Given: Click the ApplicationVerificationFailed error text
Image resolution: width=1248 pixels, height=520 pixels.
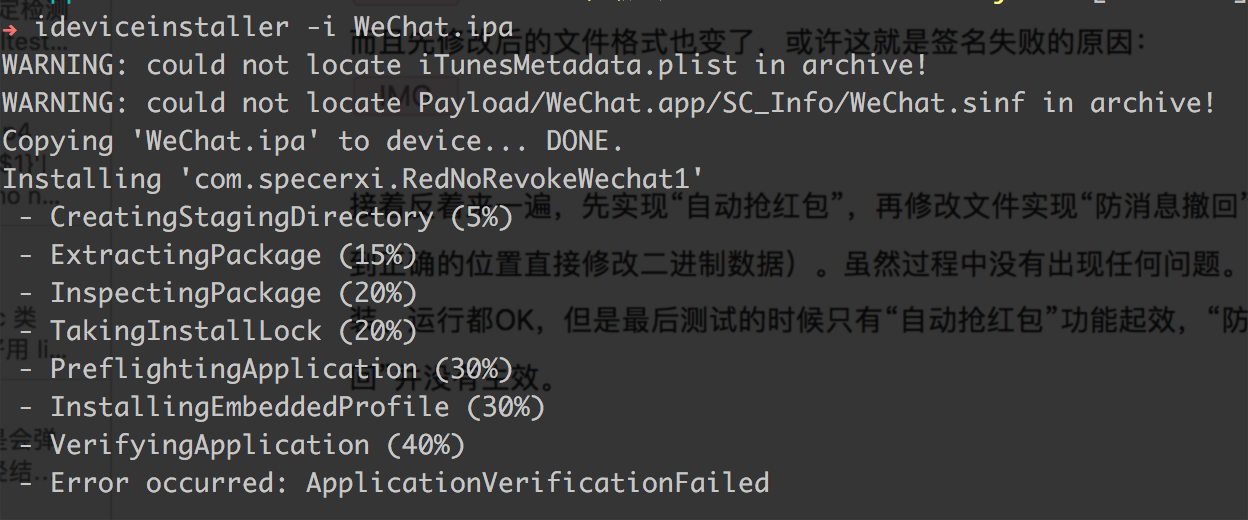Looking at the screenshot, I should pyautogui.click(x=537, y=483).
